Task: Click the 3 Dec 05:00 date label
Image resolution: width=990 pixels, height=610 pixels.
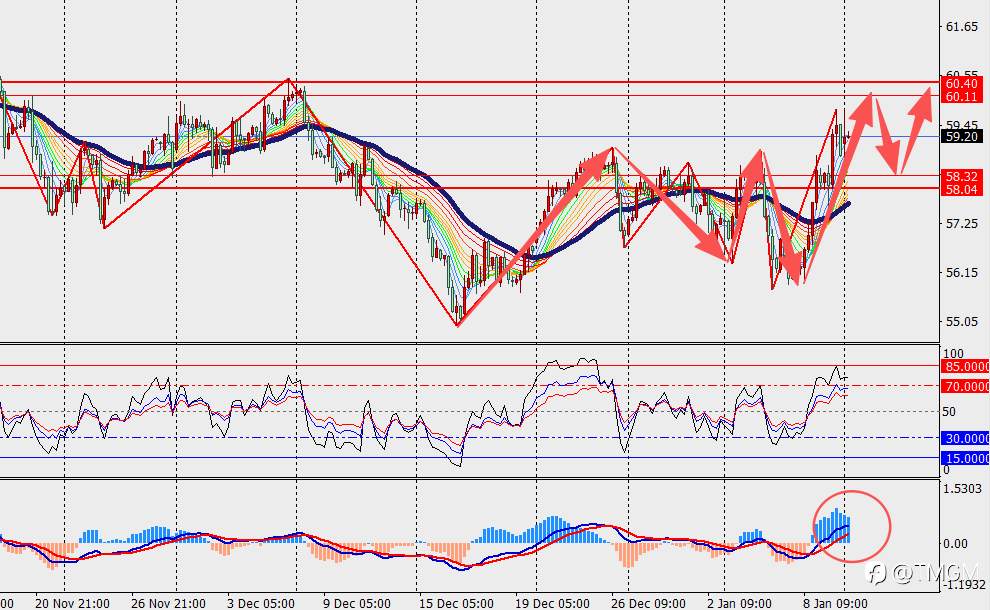Action: [261, 603]
